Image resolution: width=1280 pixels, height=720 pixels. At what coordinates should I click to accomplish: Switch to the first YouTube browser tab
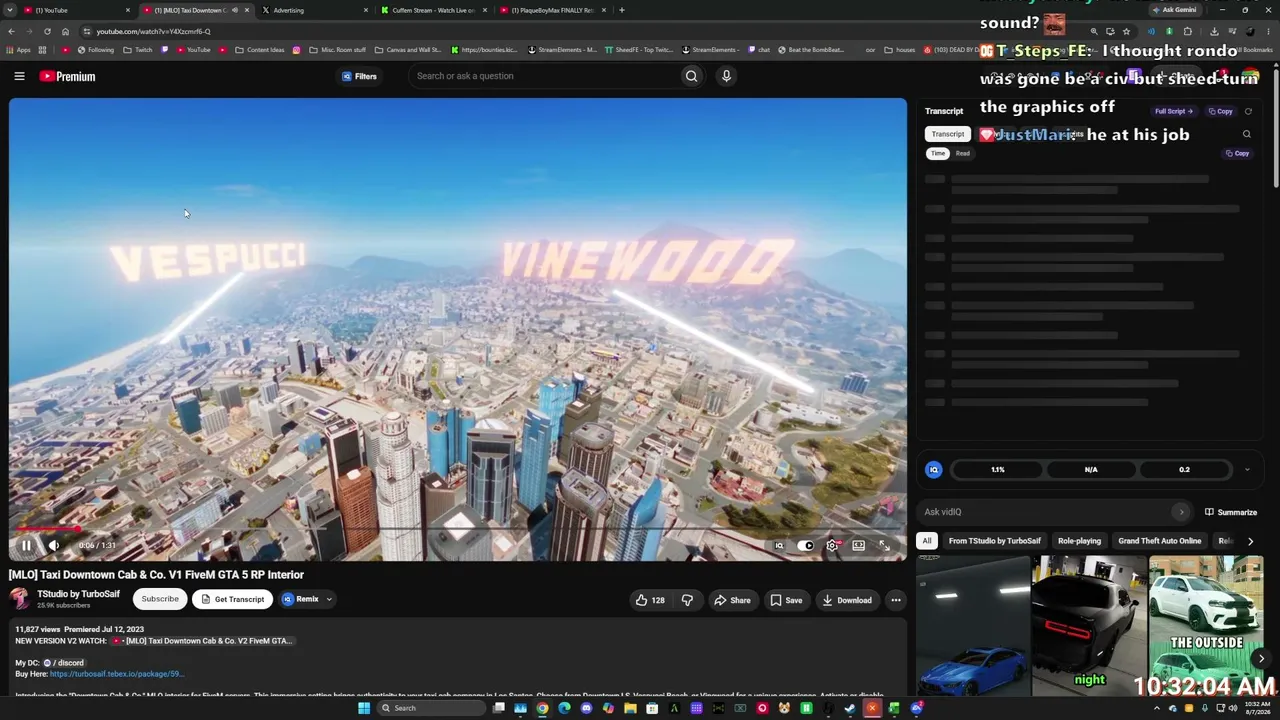78,10
